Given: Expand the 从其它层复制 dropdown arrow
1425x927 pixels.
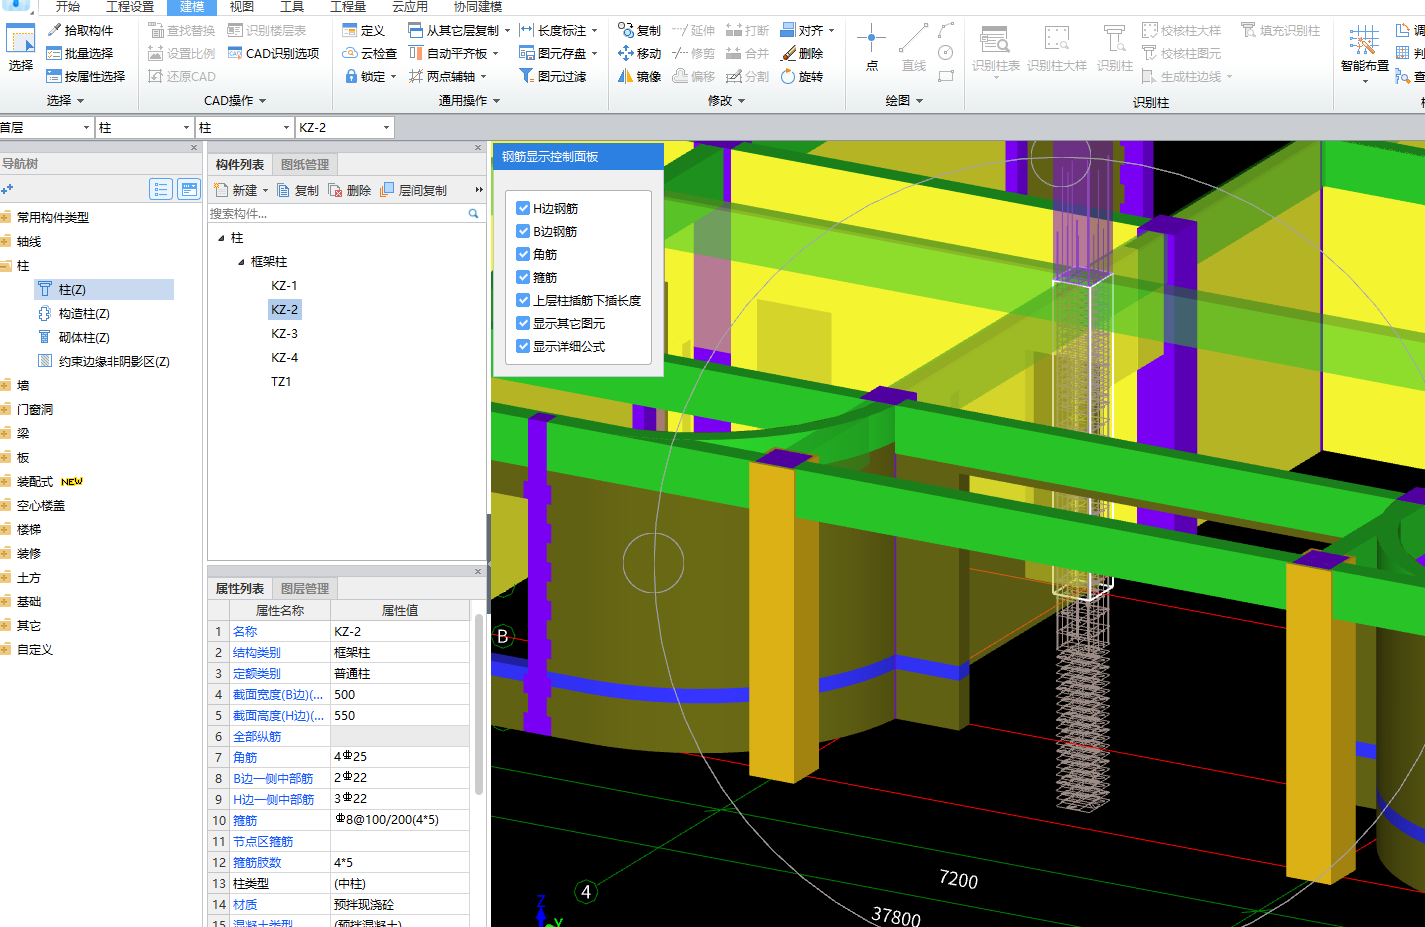Looking at the screenshot, I should pyautogui.click(x=507, y=30).
